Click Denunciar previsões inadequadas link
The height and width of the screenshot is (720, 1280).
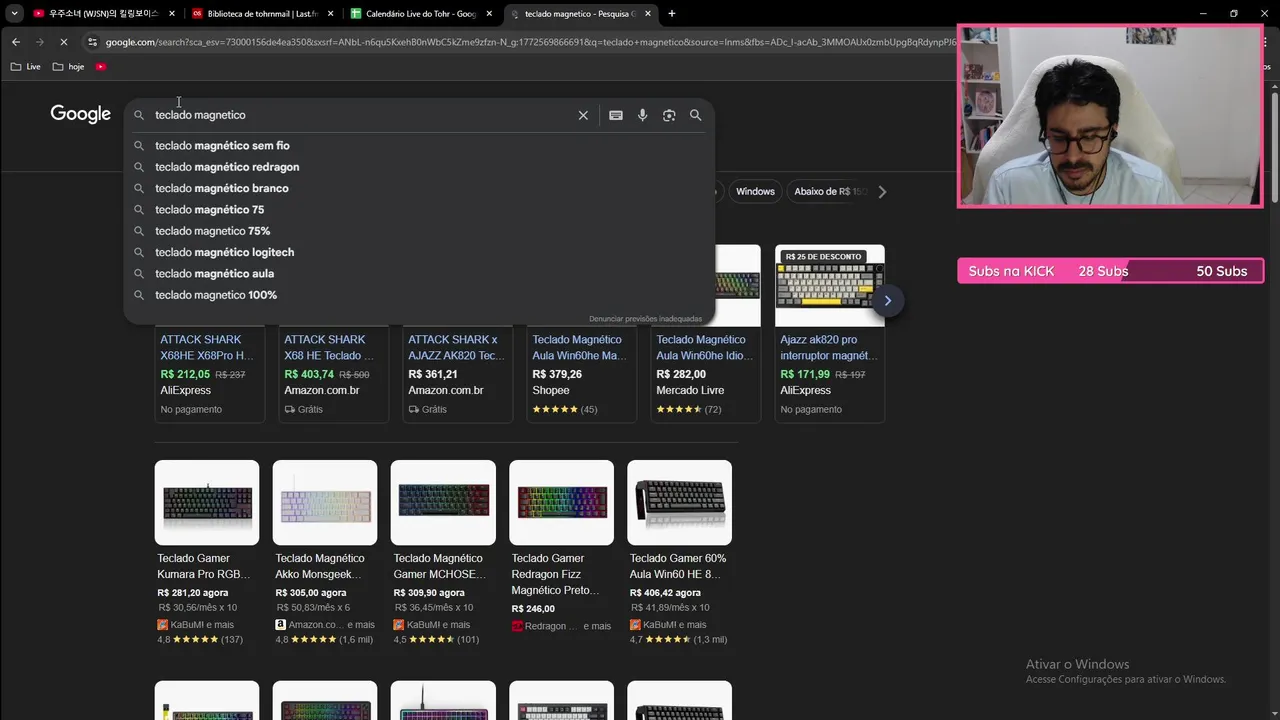point(645,319)
